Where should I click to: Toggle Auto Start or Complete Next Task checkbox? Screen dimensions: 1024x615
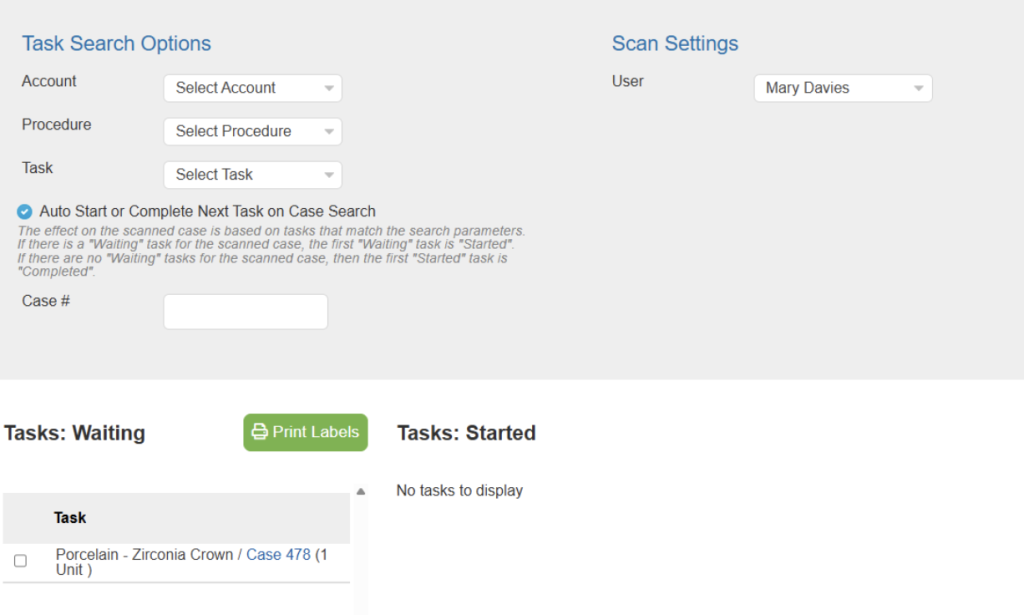click(25, 212)
